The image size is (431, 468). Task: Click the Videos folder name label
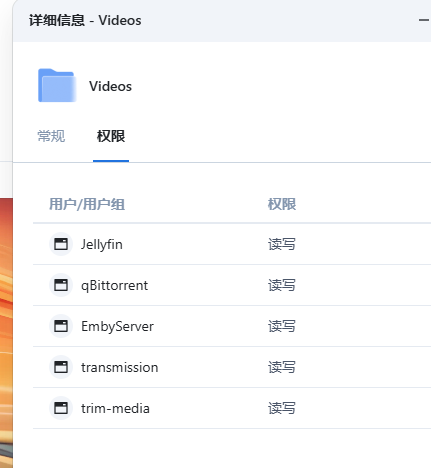[x=110, y=86]
